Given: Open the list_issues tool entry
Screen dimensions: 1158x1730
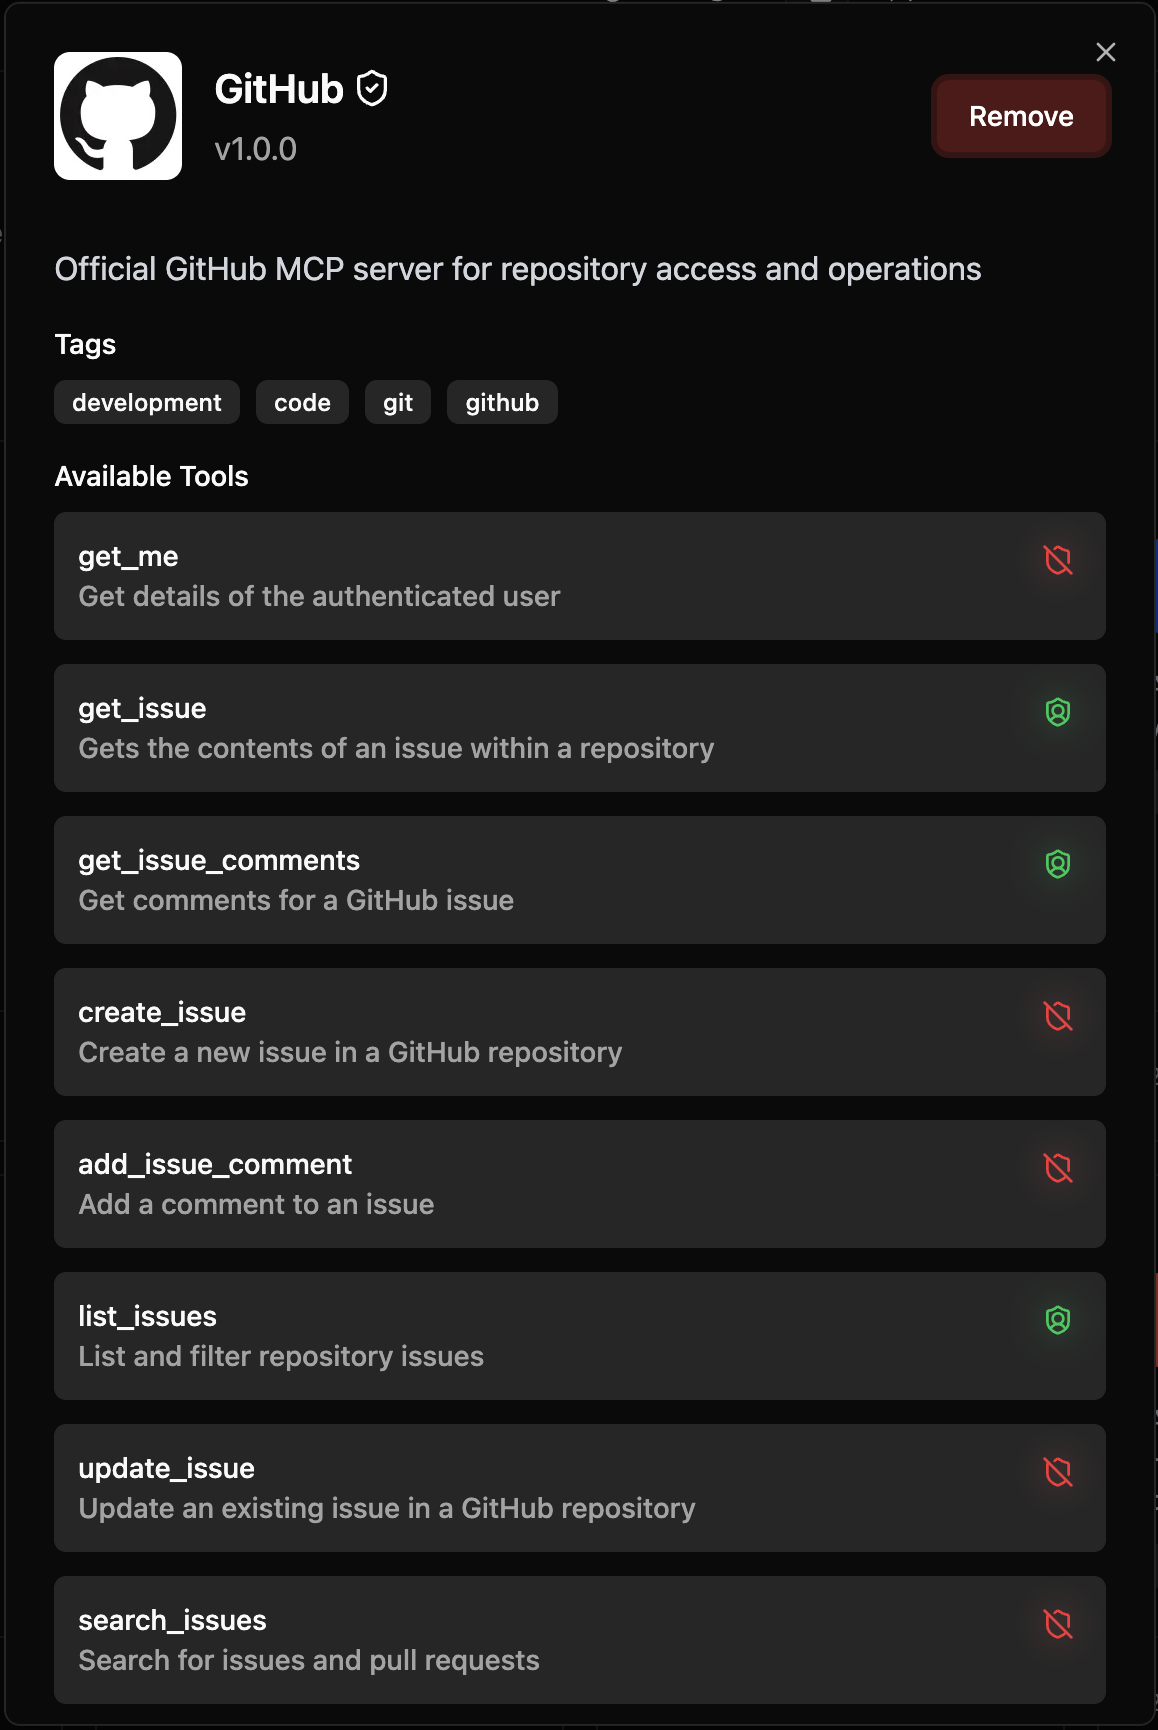Looking at the screenshot, I should pos(580,1336).
